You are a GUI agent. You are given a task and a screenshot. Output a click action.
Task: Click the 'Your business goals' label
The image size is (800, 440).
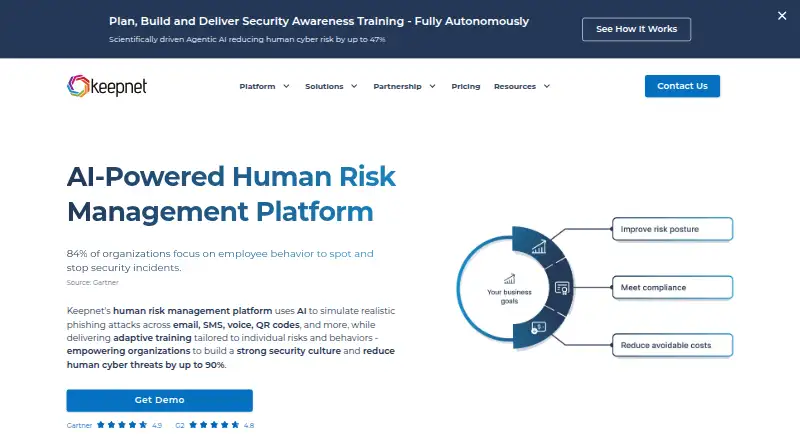pos(509,297)
